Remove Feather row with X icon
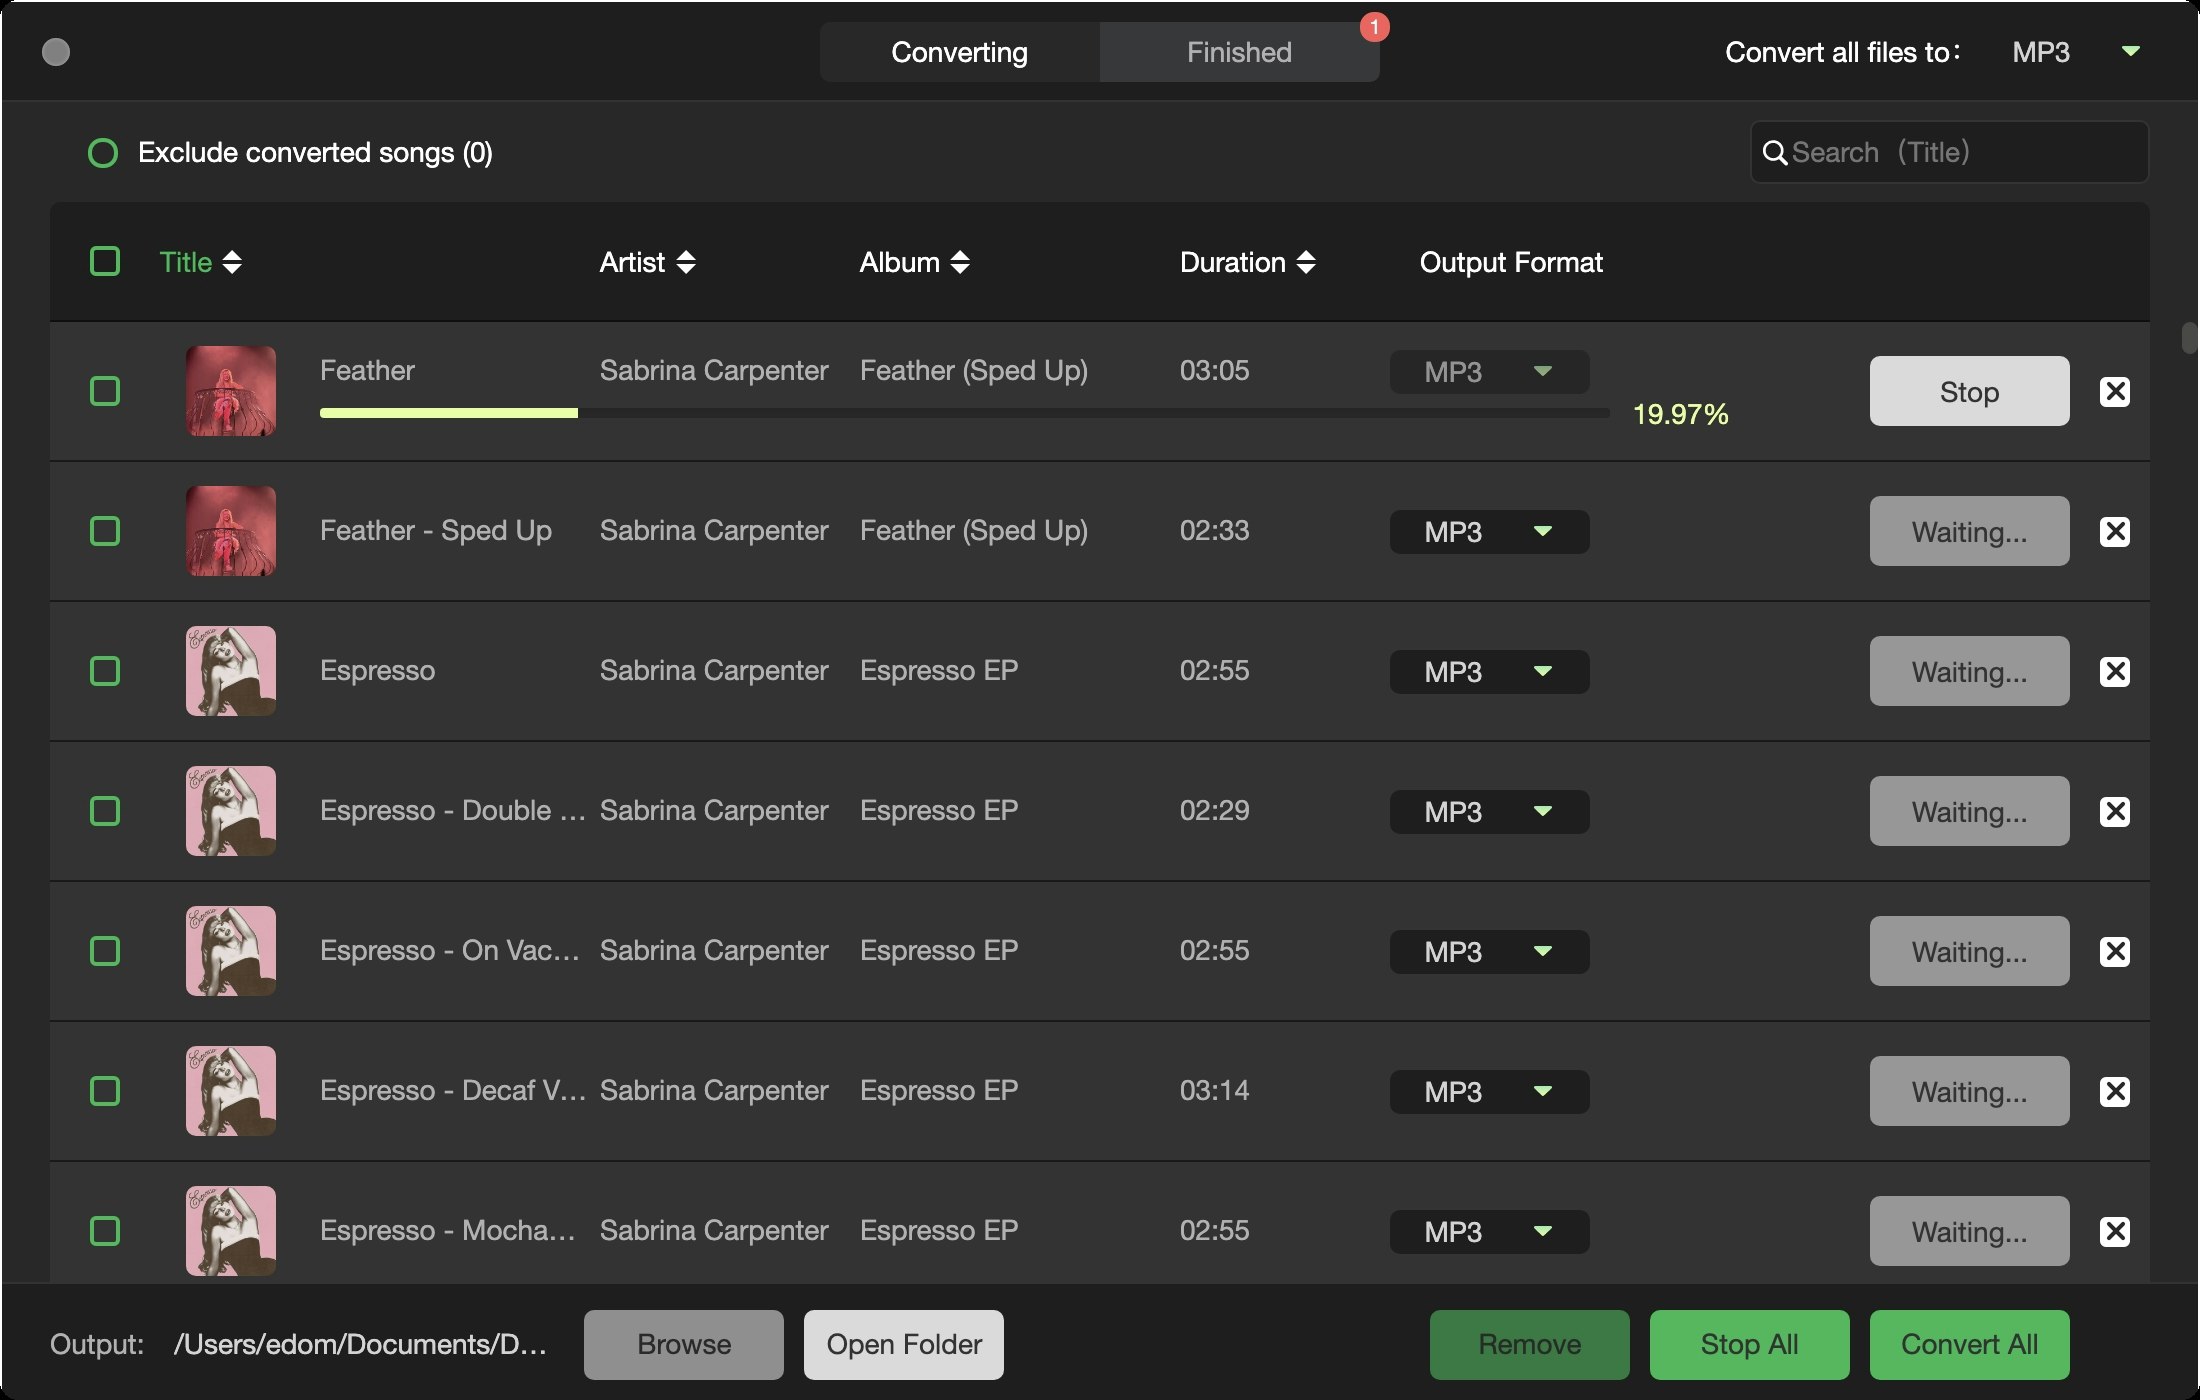Screen dimensions: 2200x1400 2115,391
